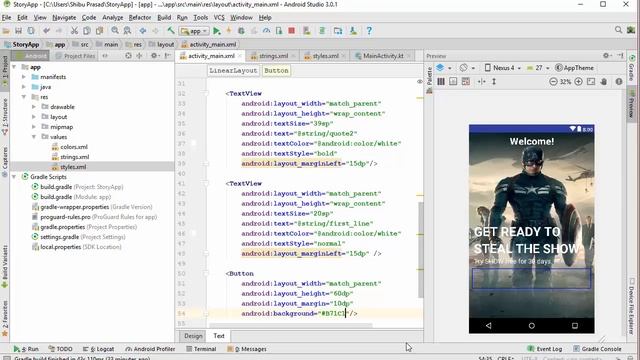The height and width of the screenshot is (360, 640).
Task: Click the Make Project hammer icon
Action: (171, 31)
